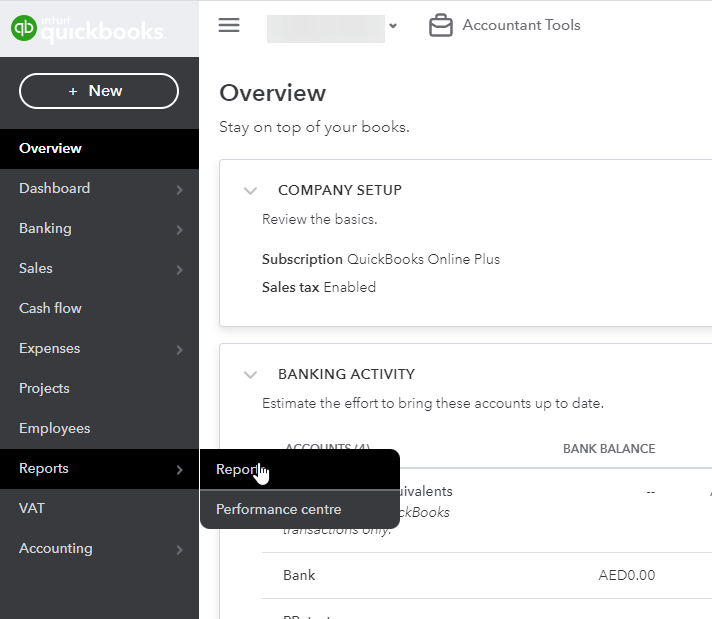Image resolution: width=712 pixels, height=619 pixels.
Task: Click the BANK BALANCE column header
Action: tap(609, 449)
